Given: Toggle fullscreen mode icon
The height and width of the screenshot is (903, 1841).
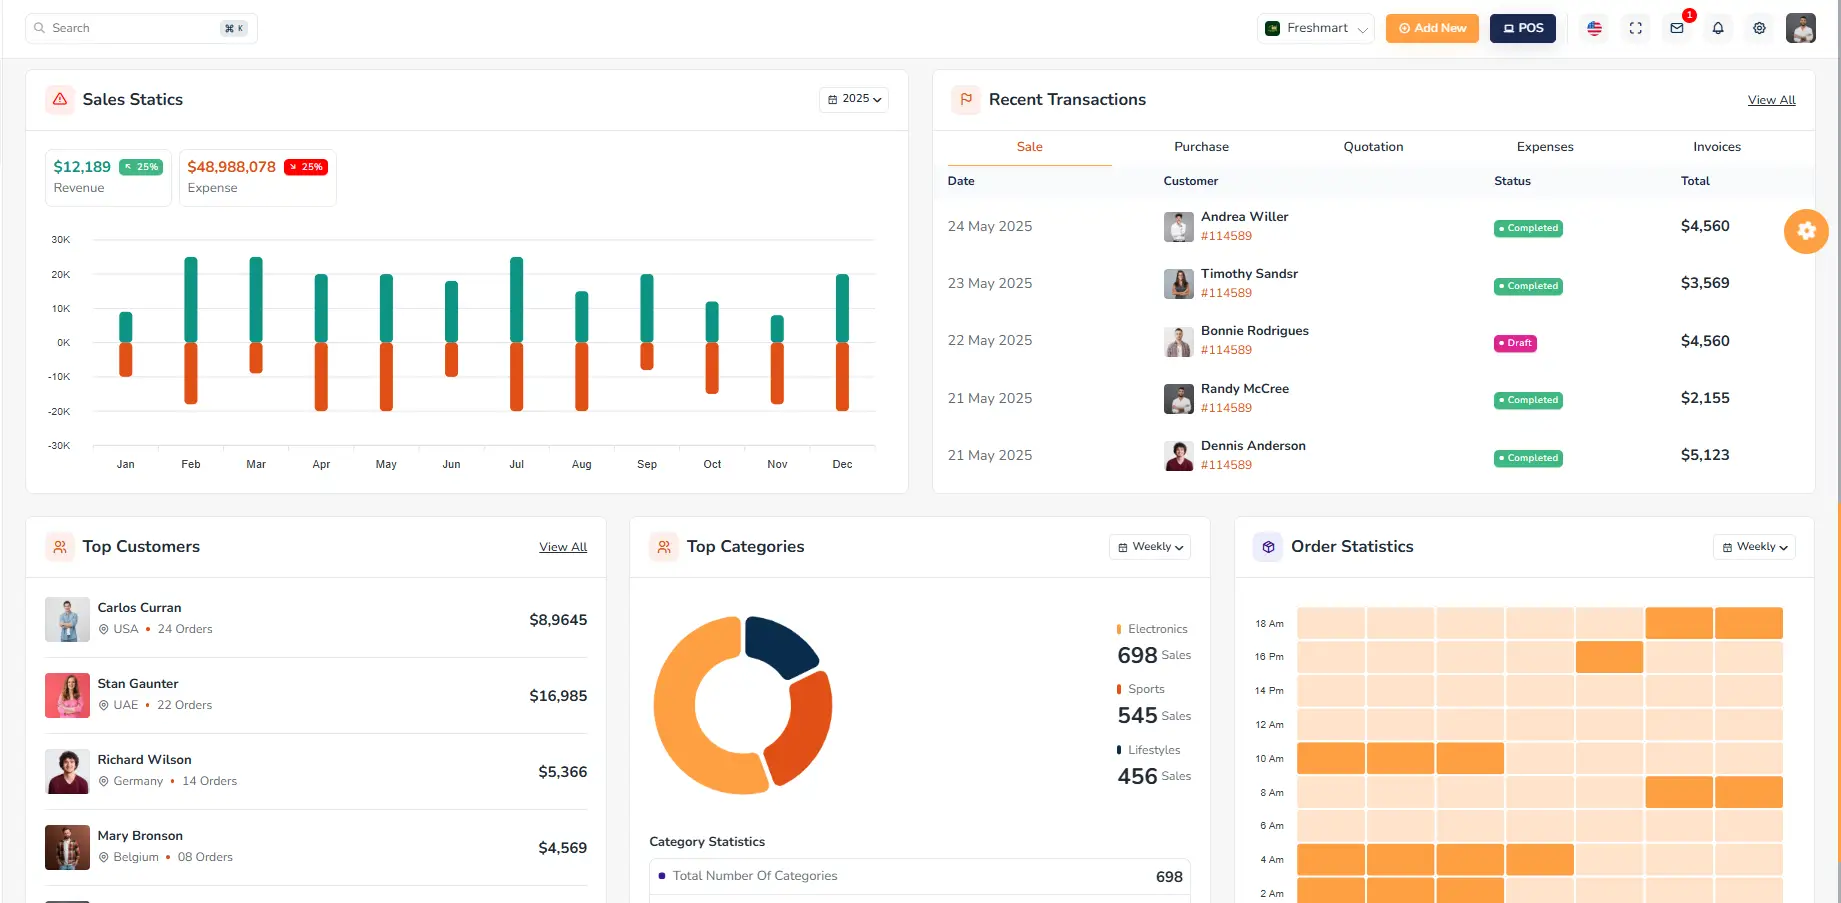Looking at the screenshot, I should coord(1635,28).
